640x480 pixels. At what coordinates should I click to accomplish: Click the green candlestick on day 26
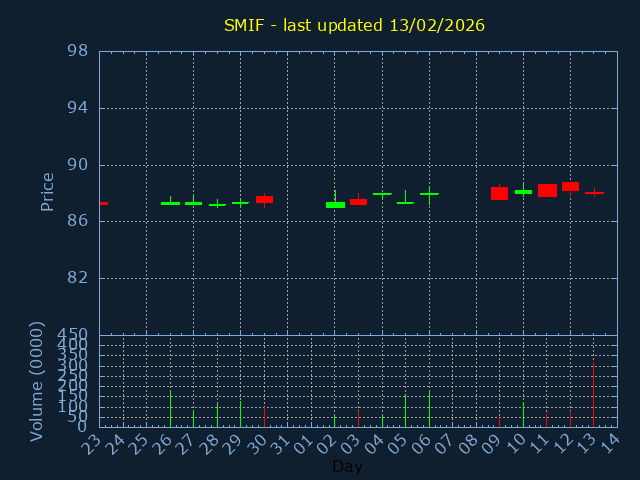click(170, 203)
